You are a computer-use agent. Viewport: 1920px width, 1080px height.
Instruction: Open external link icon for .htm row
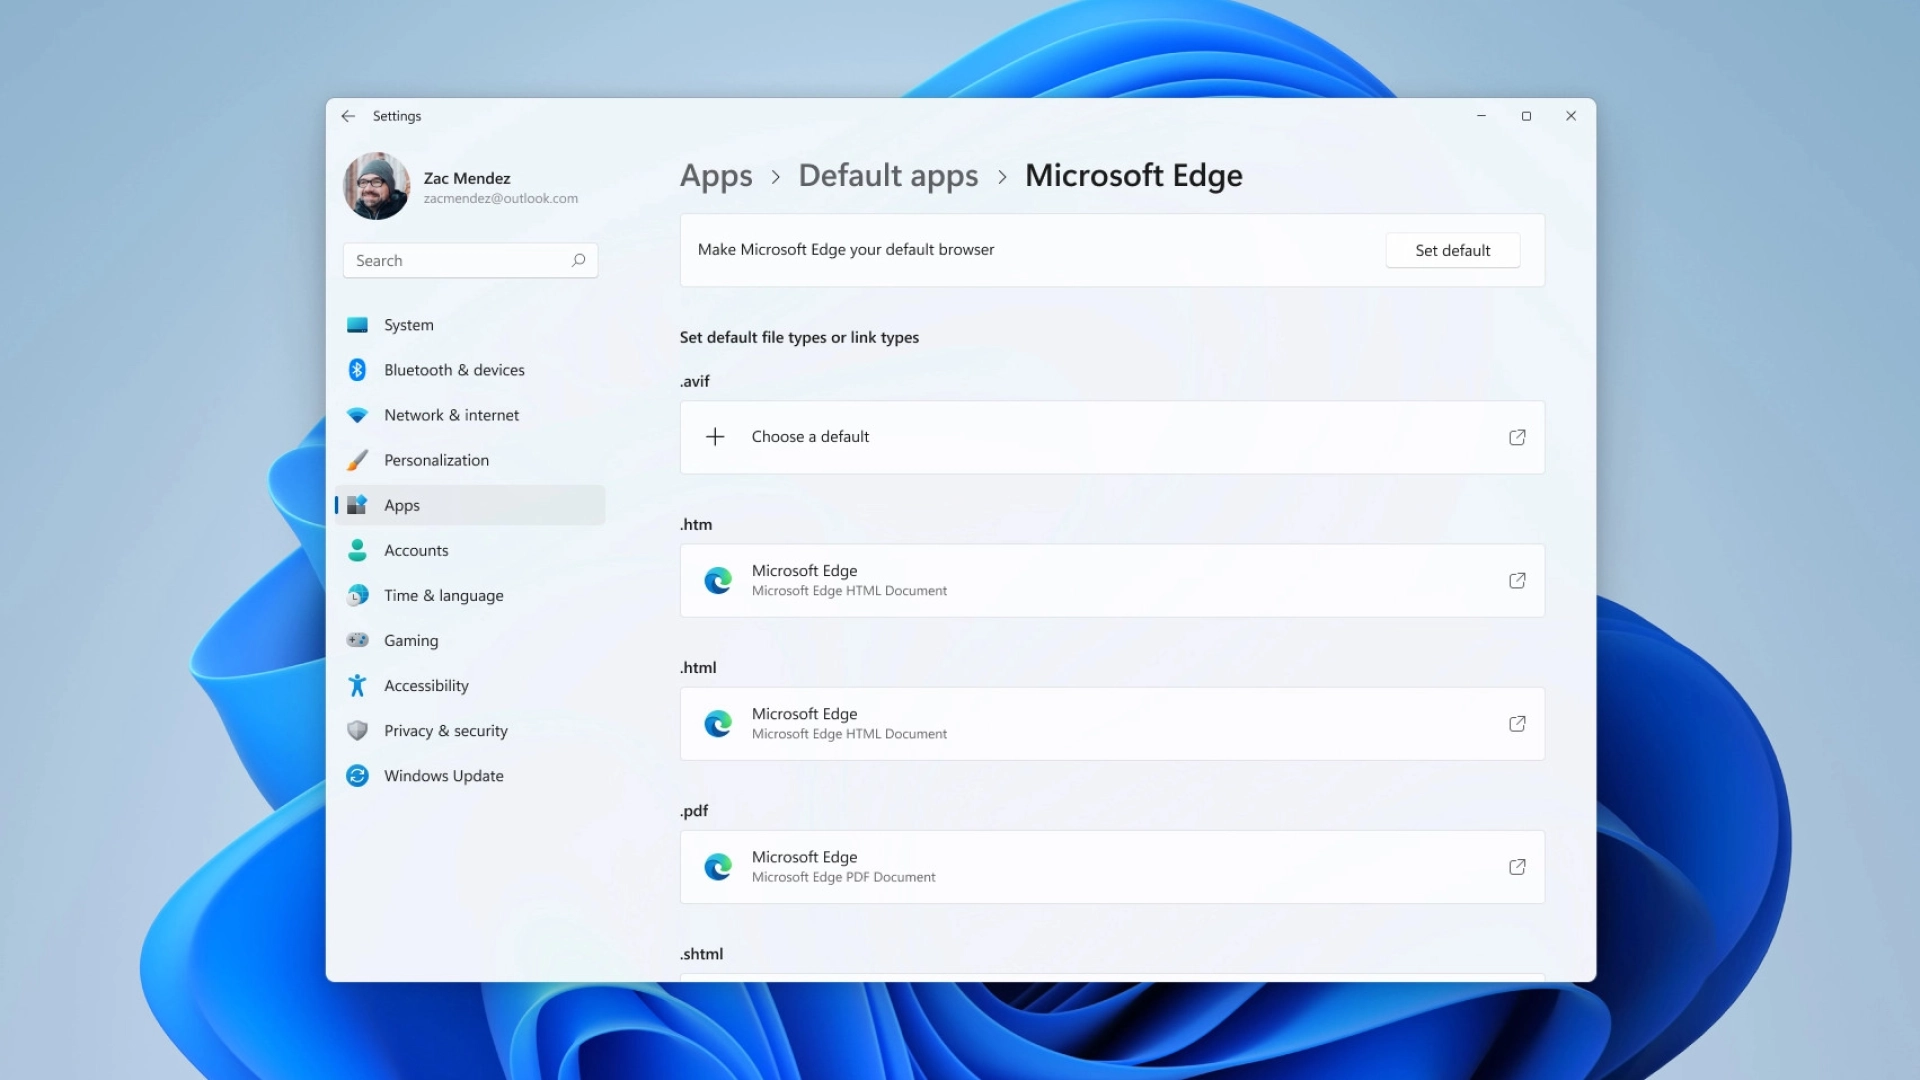1517,580
